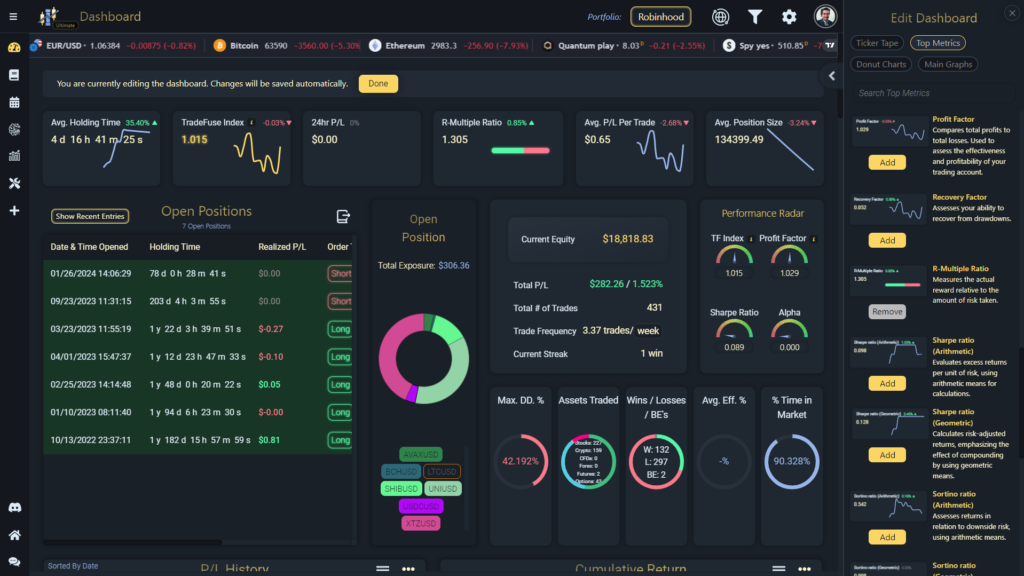Toggle the SHIBUSD legend chip
The height and width of the screenshot is (576, 1024).
pyautogui.click(x=400, y=488)
